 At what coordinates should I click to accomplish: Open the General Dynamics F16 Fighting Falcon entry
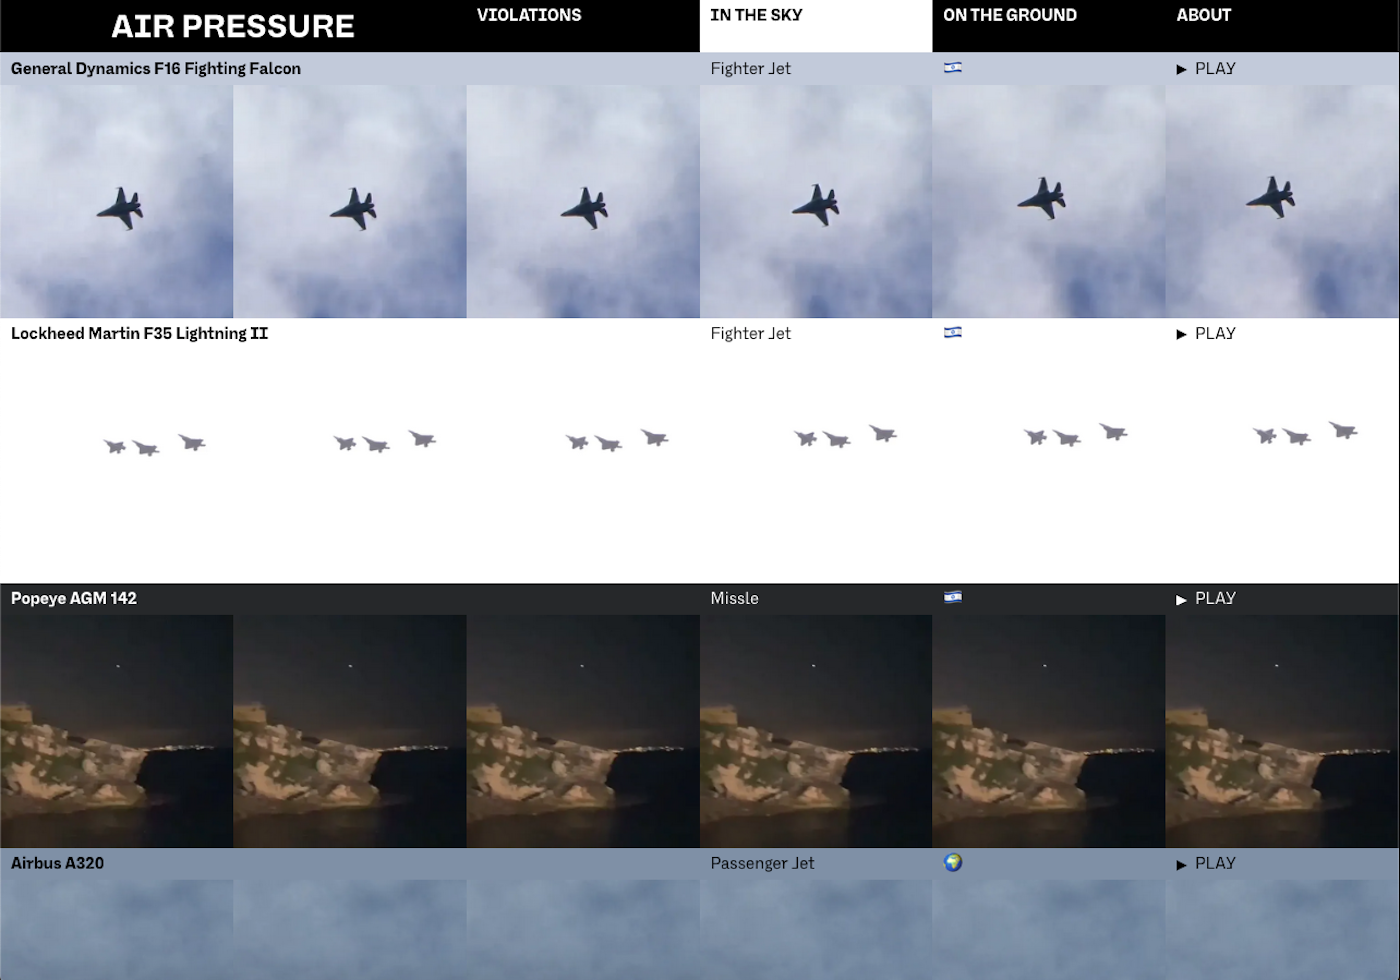pos(156,69)
